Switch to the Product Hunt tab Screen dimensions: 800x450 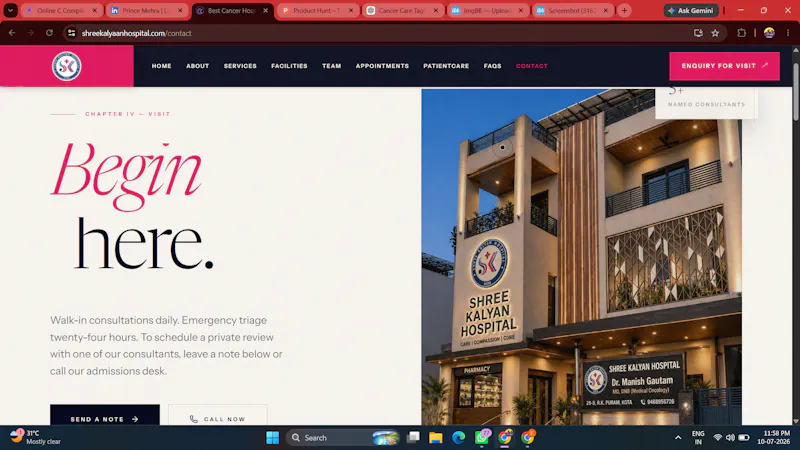[317, 11]
